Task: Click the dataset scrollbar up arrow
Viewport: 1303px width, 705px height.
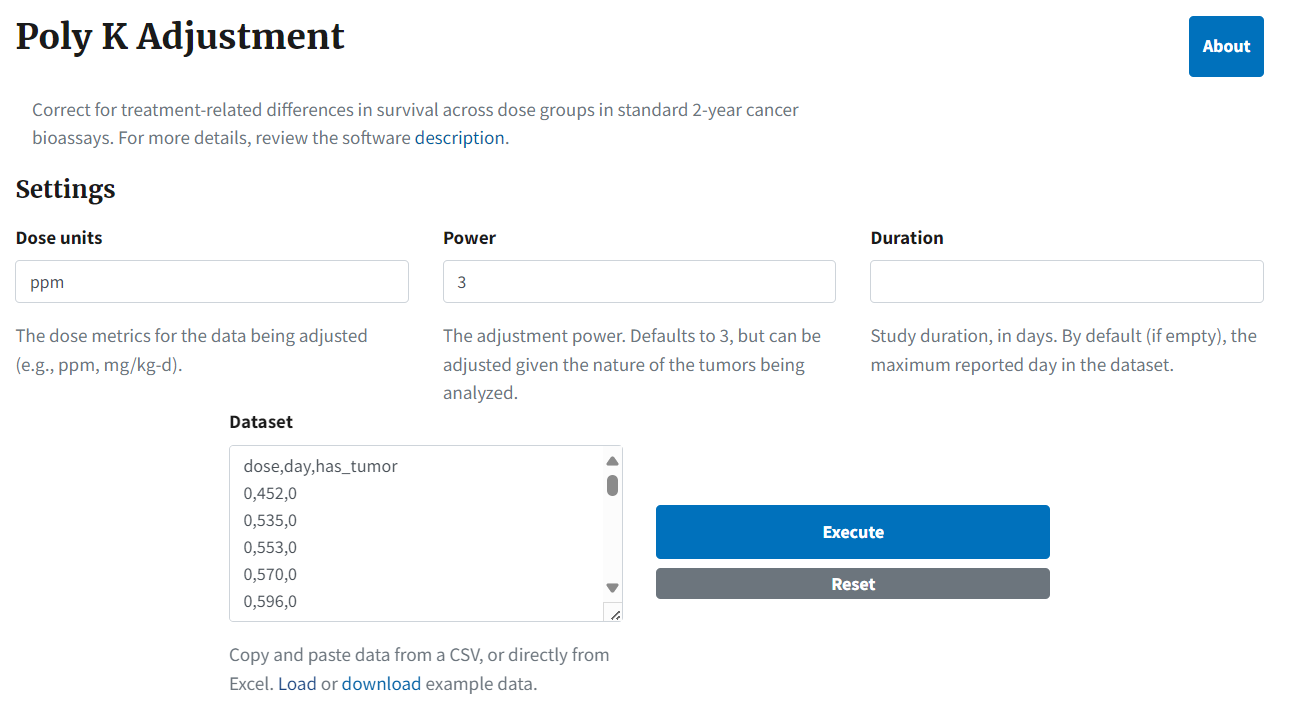Action: click(x=612, y=461)
